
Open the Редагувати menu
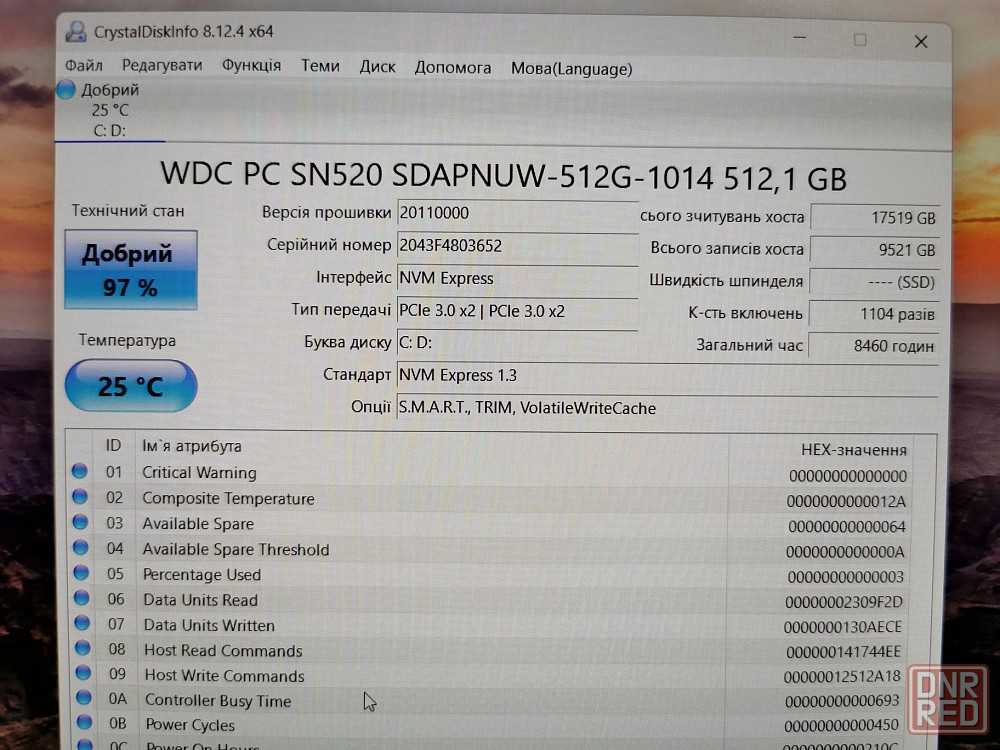[x=162, y=65]
